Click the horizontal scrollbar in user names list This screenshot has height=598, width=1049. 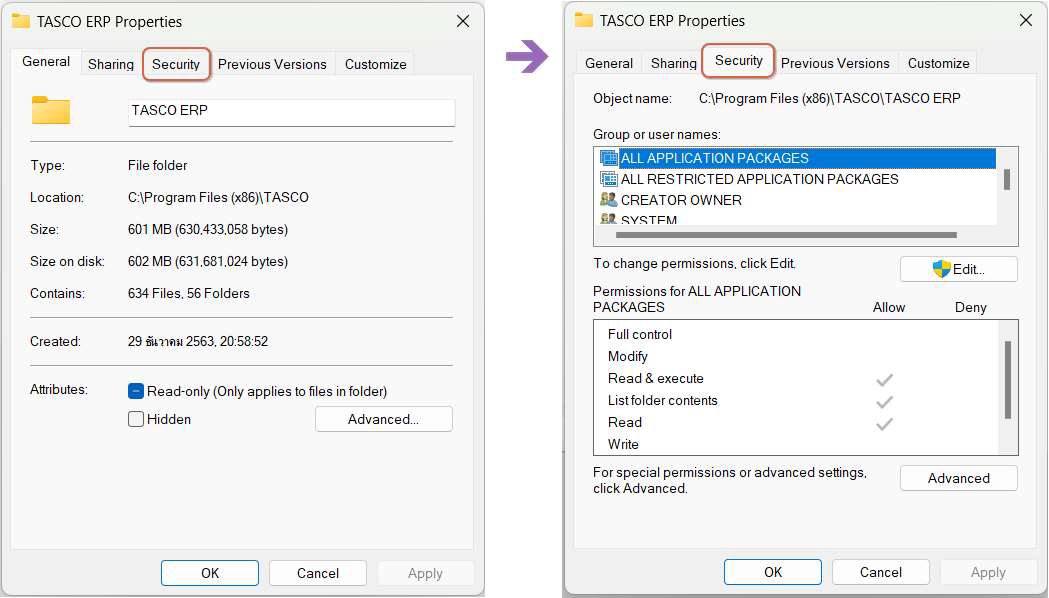(x=786, y=235)
